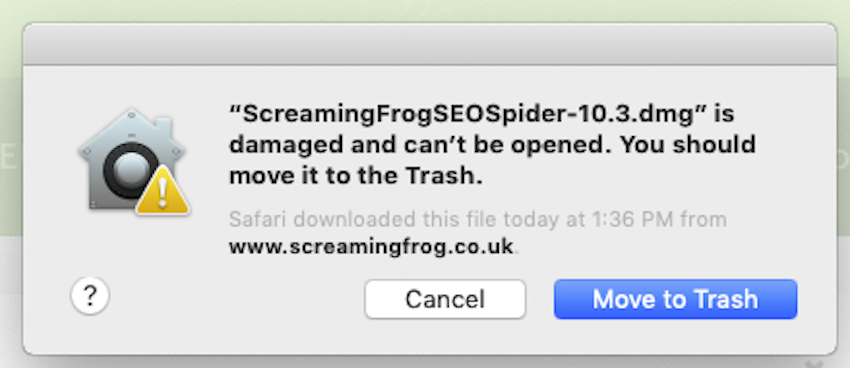Click the faded letter on left background edge

[8, 158]
